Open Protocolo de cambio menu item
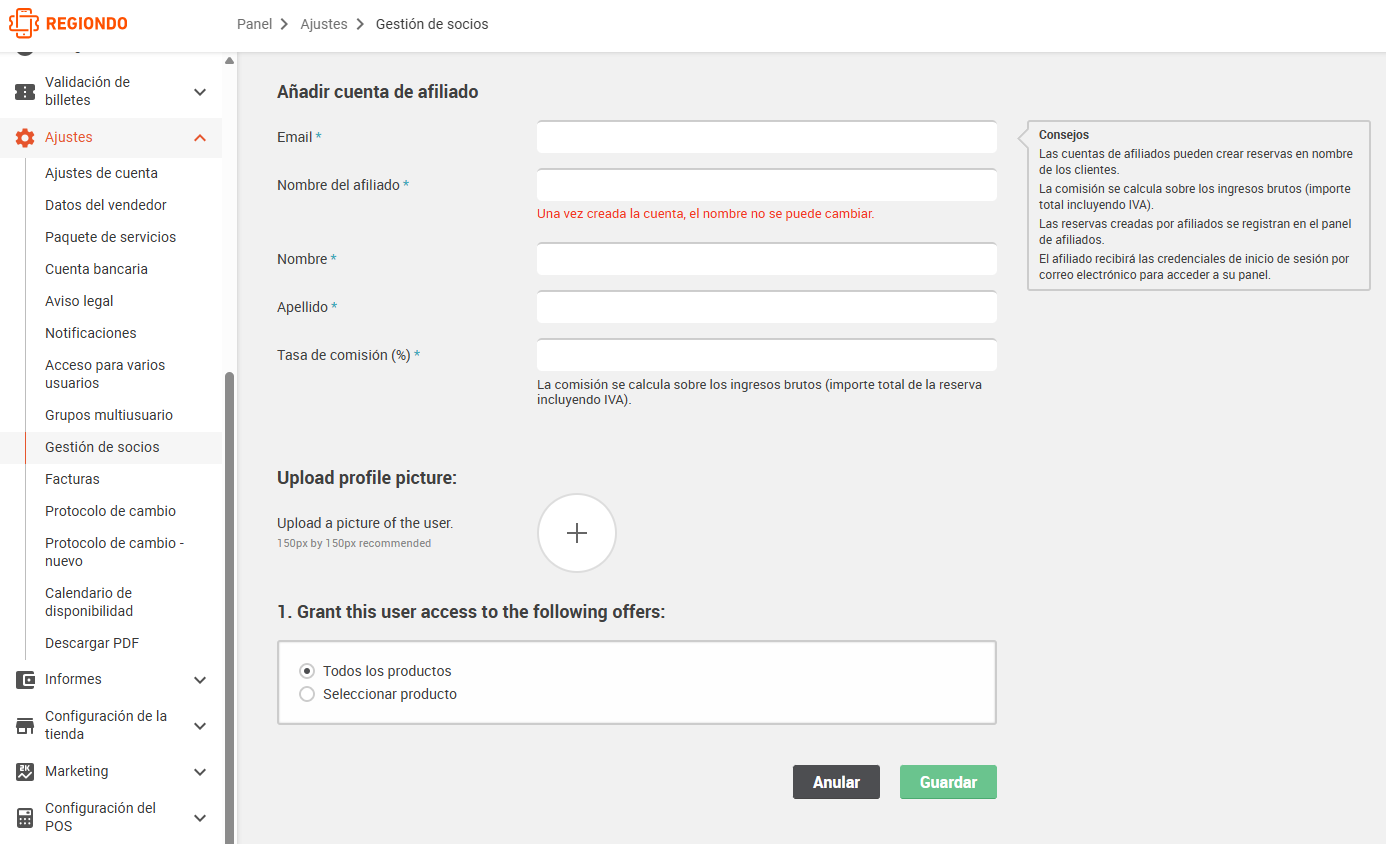This screenshot has height=844, width=1386. point(110,511)
